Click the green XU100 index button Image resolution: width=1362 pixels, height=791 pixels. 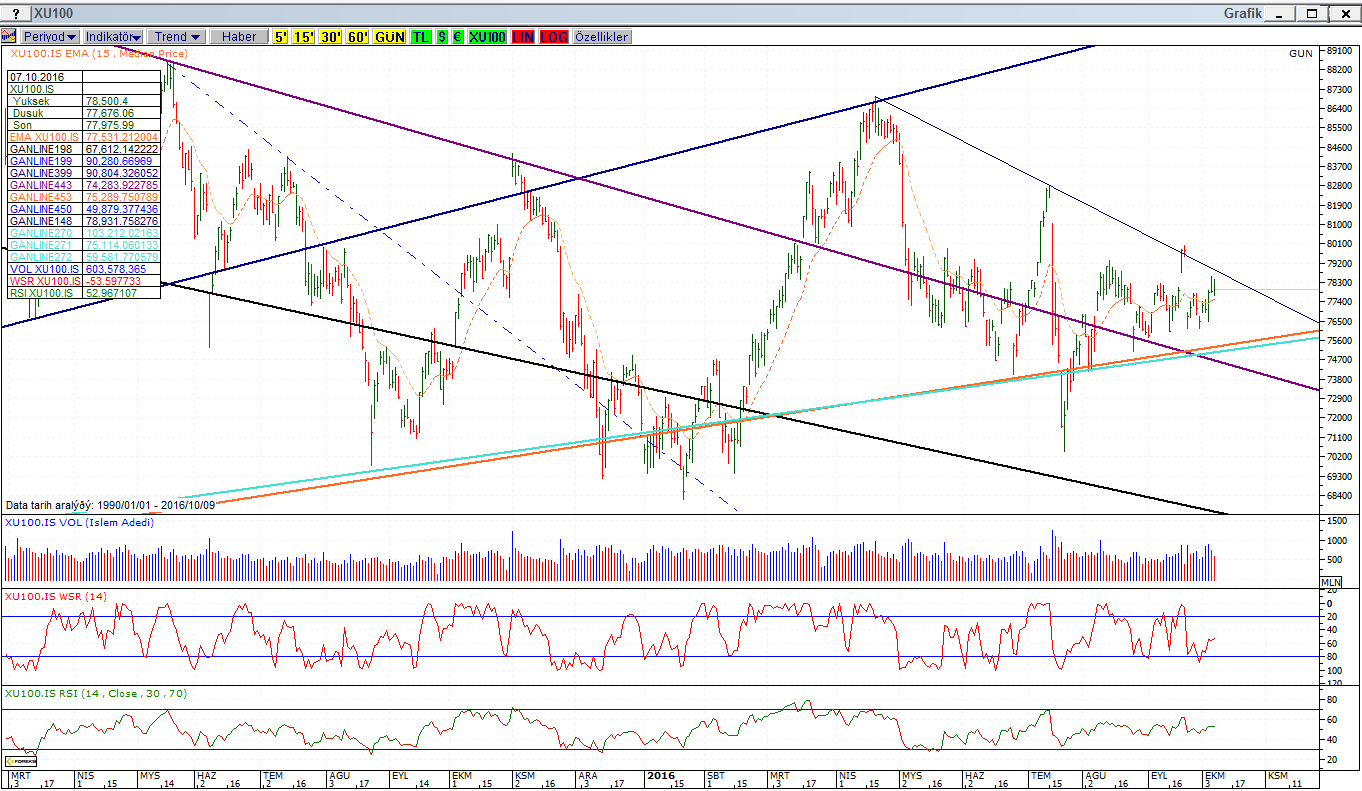(x=487, y=37)
